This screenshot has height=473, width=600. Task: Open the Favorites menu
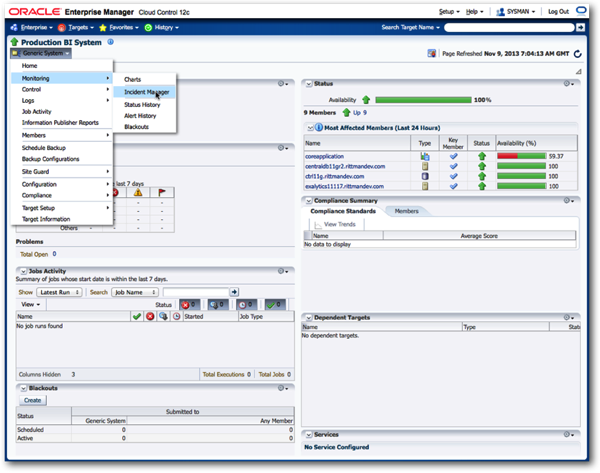[119, 28]
